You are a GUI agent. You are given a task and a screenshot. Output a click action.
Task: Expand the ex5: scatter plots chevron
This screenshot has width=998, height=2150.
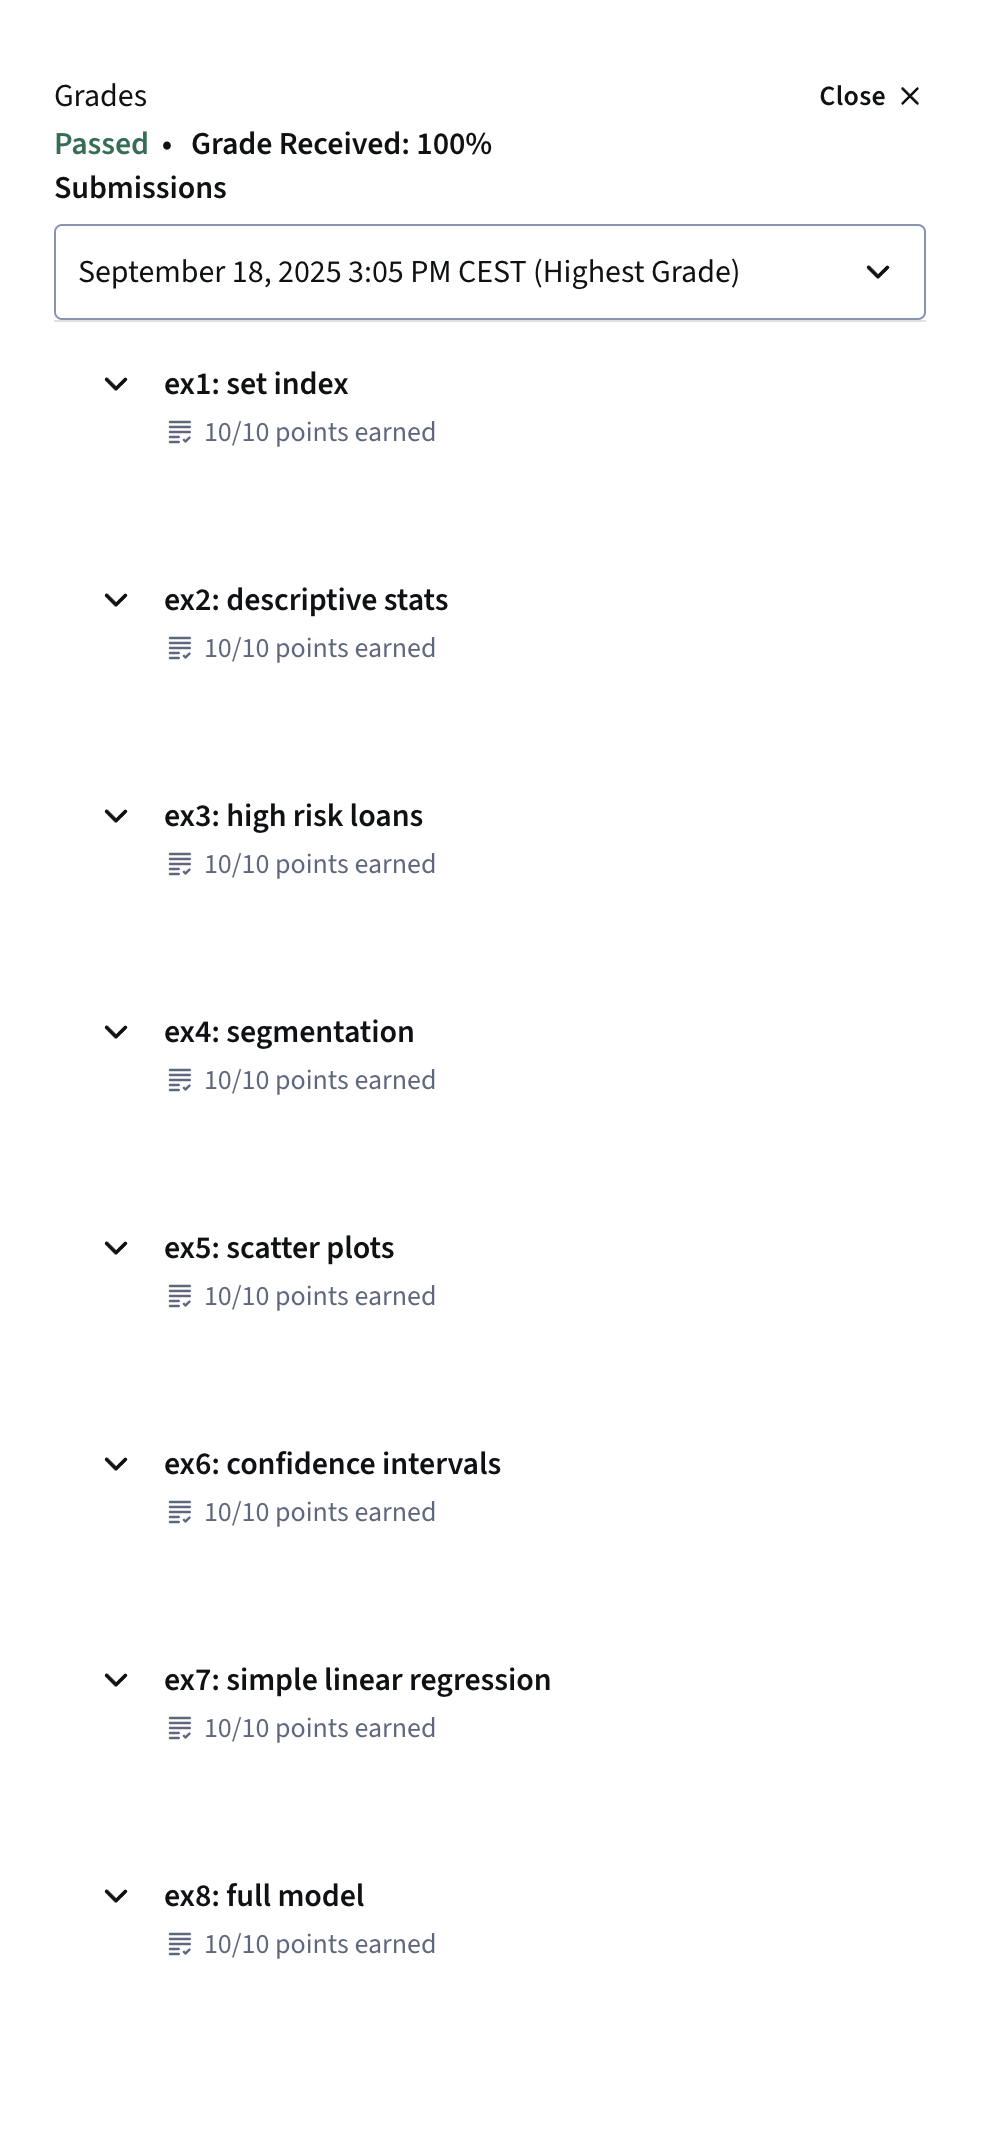[117, 1248]
